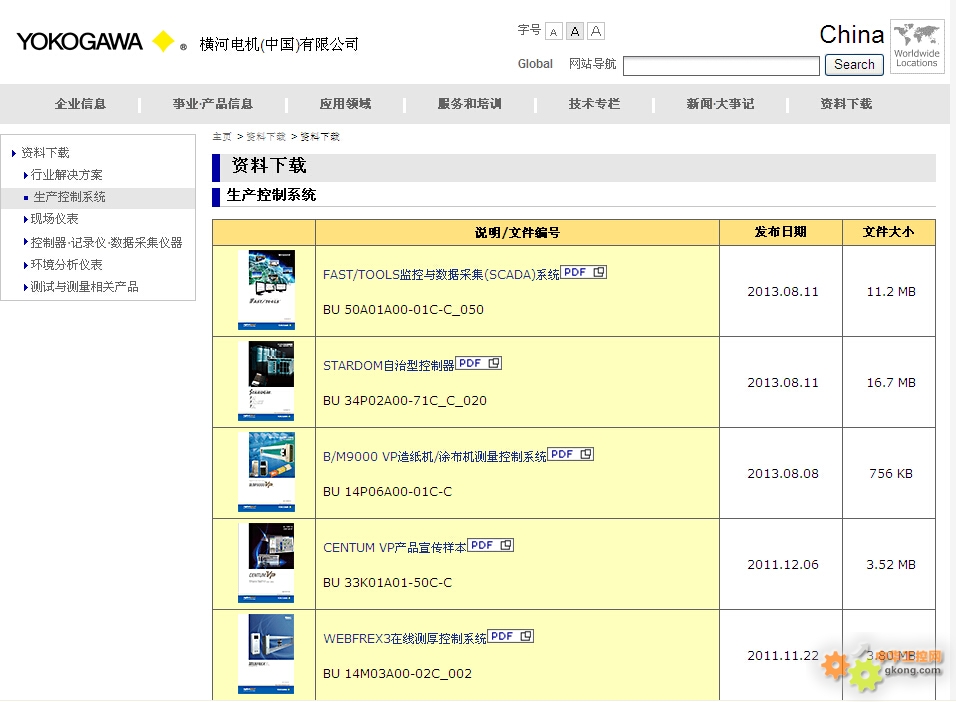
Task: Select 行业解决方案 in the sidebar
Action: 66,174
